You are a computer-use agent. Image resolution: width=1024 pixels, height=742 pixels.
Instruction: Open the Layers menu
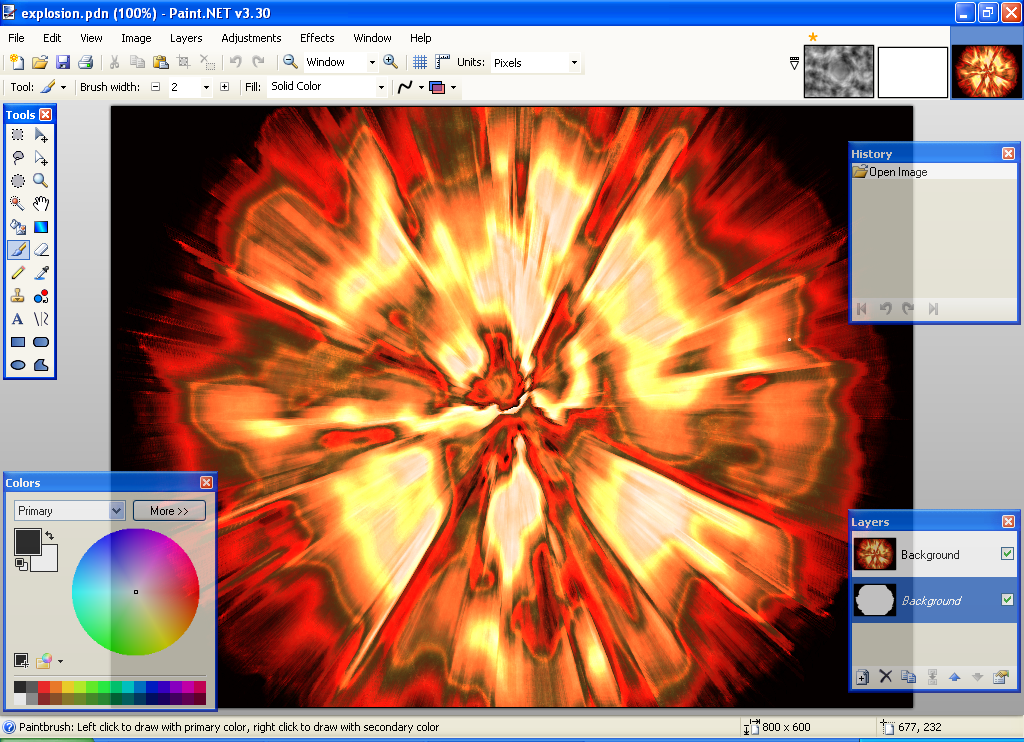pos(186,38)
